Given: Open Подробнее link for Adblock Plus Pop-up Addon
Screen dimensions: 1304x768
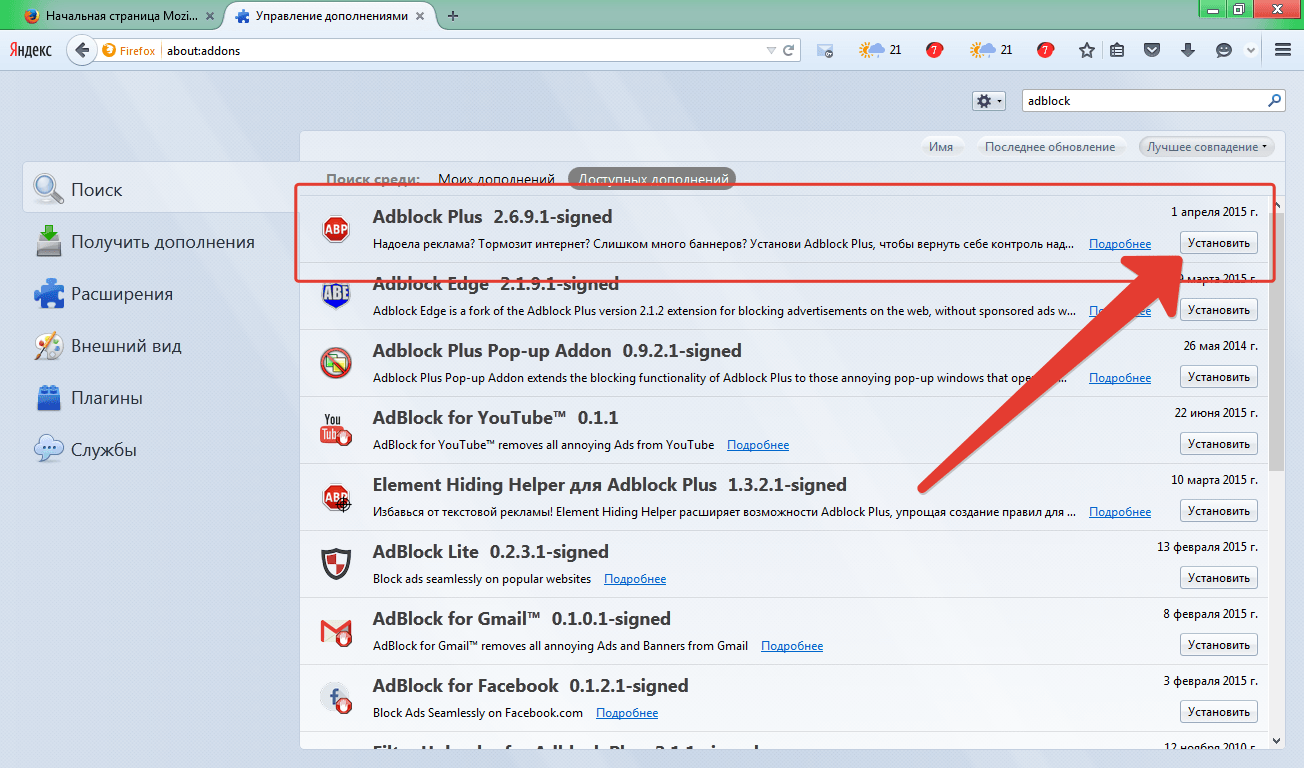Looking at the screenshot, I should point(1120,378).
